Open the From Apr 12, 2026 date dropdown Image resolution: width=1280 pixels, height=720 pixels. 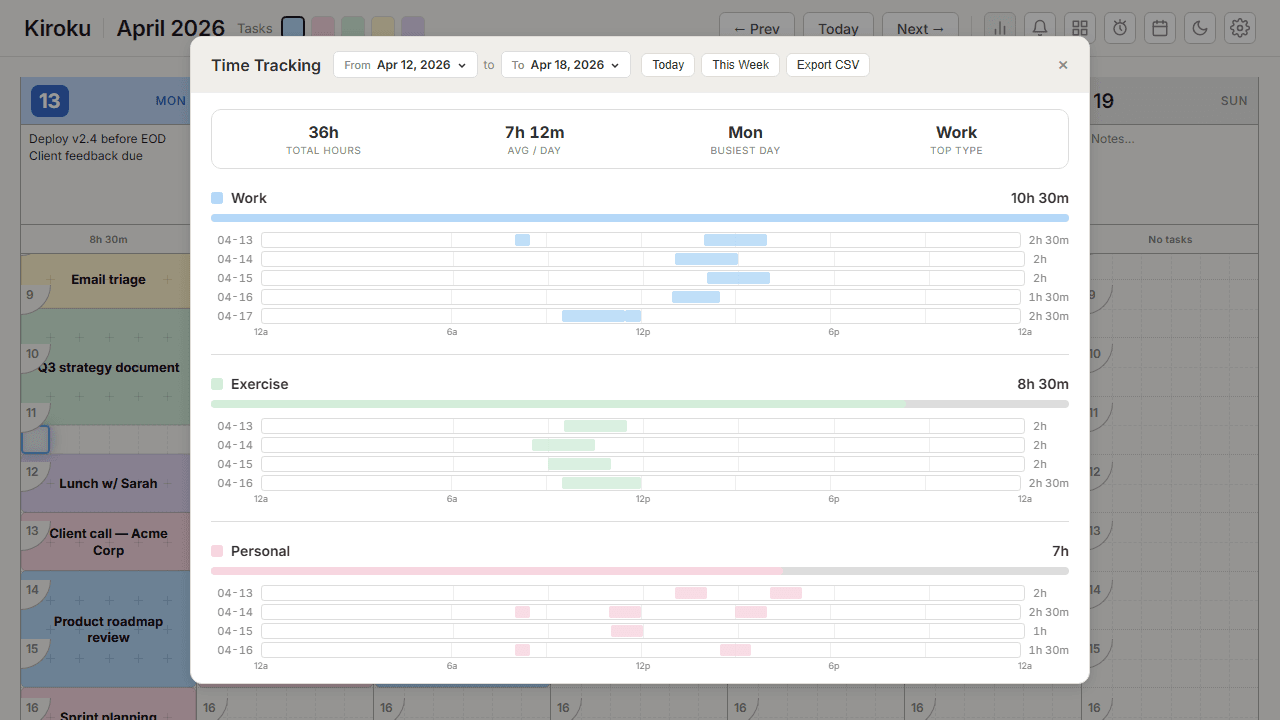(405, 64)
